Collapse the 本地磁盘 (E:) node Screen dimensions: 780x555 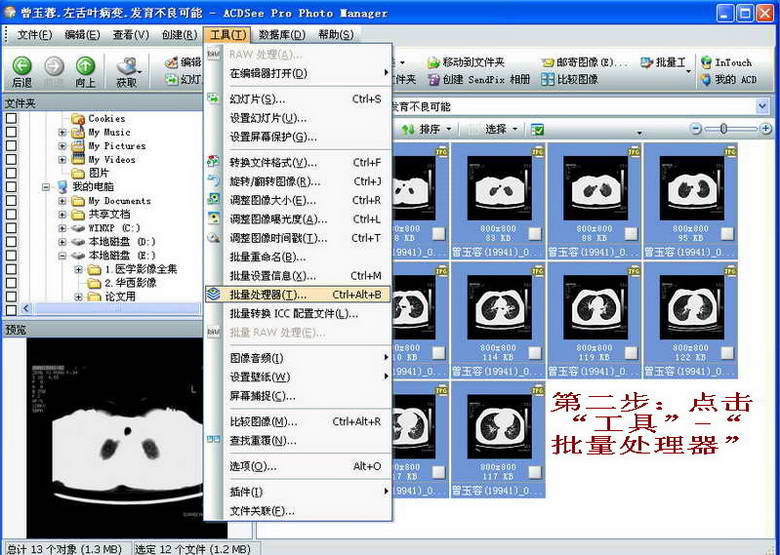point(62,256)
